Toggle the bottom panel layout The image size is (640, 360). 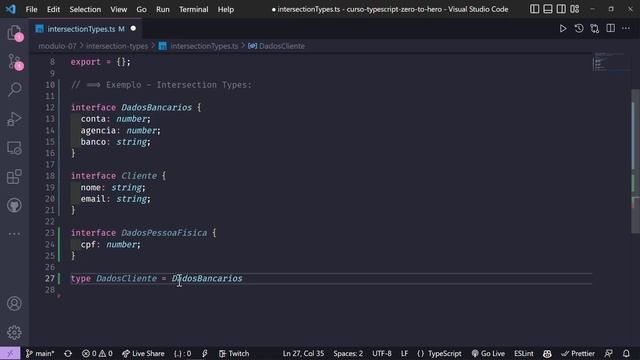click(548, 9)
